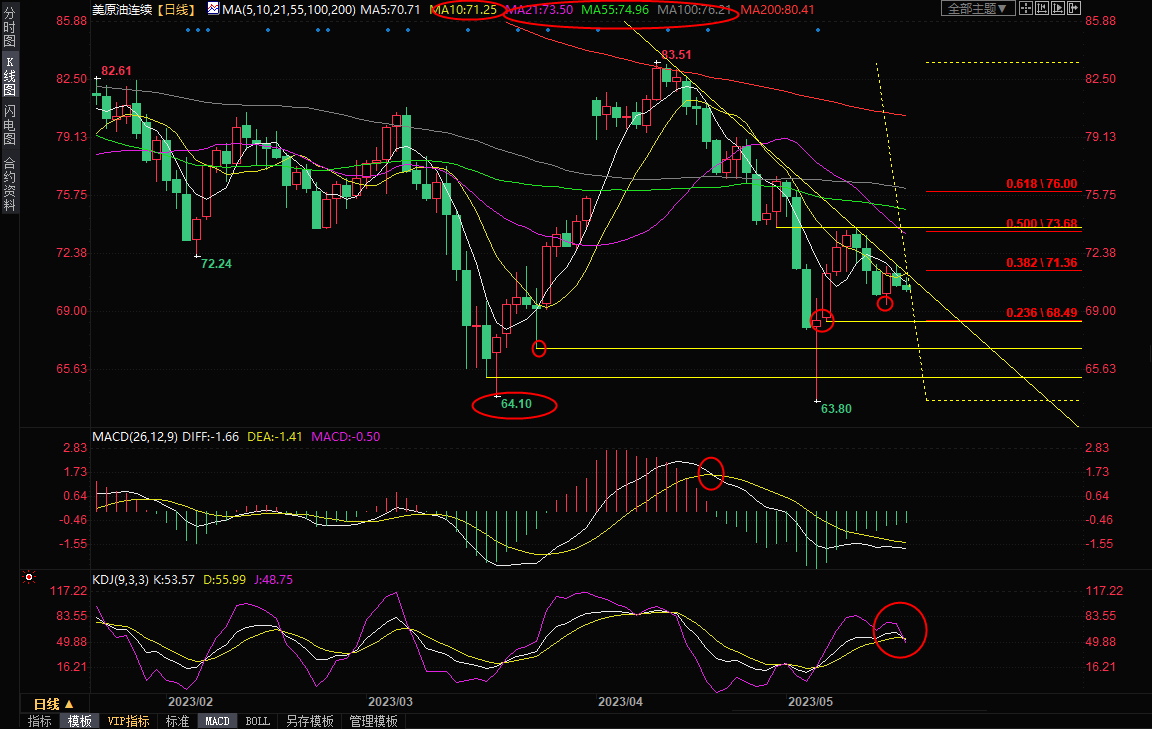Click the 【日线】 period label beside 美原油连续

[x=177, y=9]
